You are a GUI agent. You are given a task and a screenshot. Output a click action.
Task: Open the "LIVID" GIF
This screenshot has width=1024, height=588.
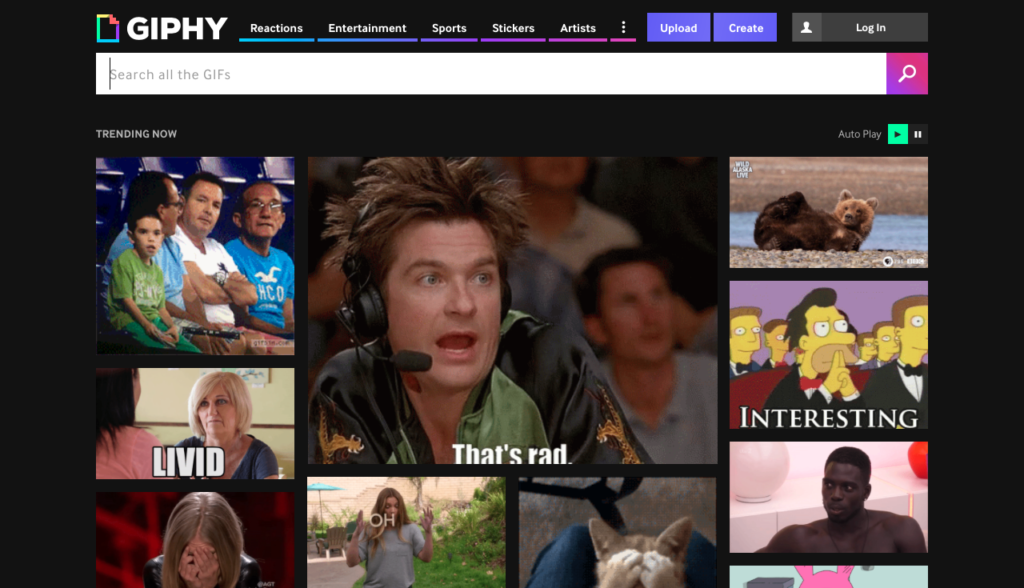click(x=195, y=423)
